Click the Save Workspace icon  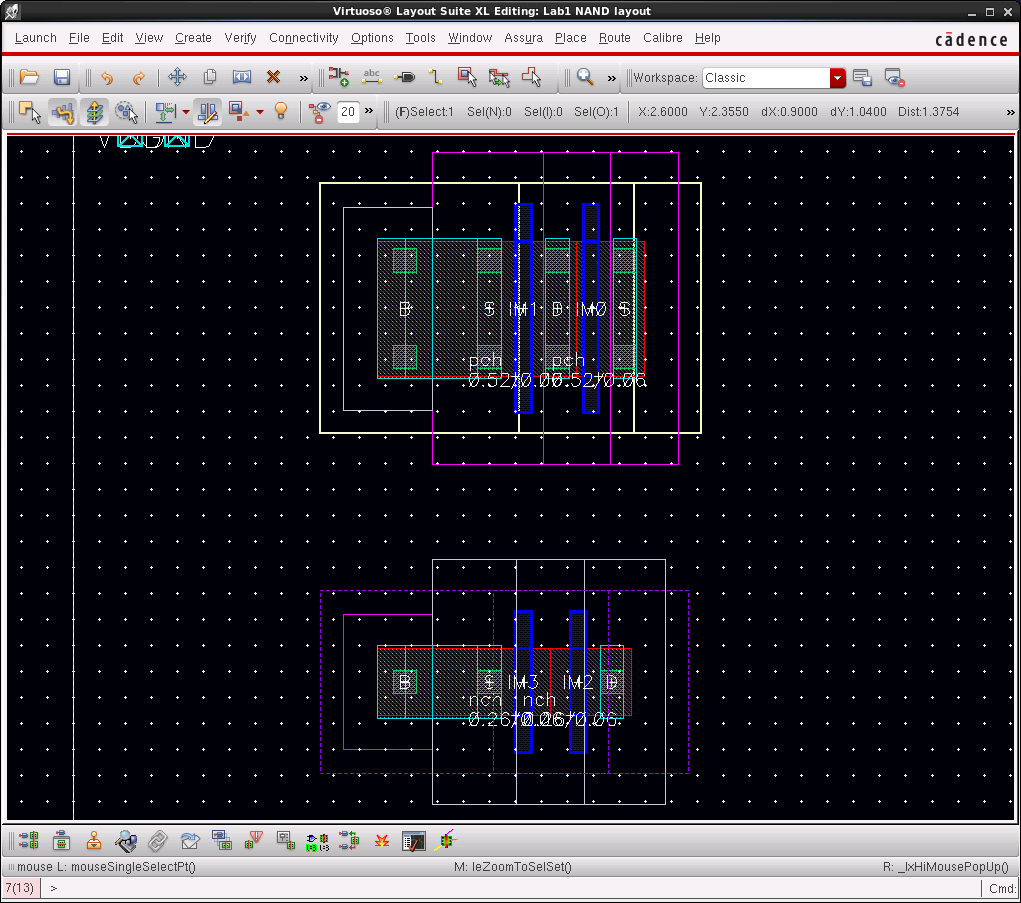coord(862,77)
